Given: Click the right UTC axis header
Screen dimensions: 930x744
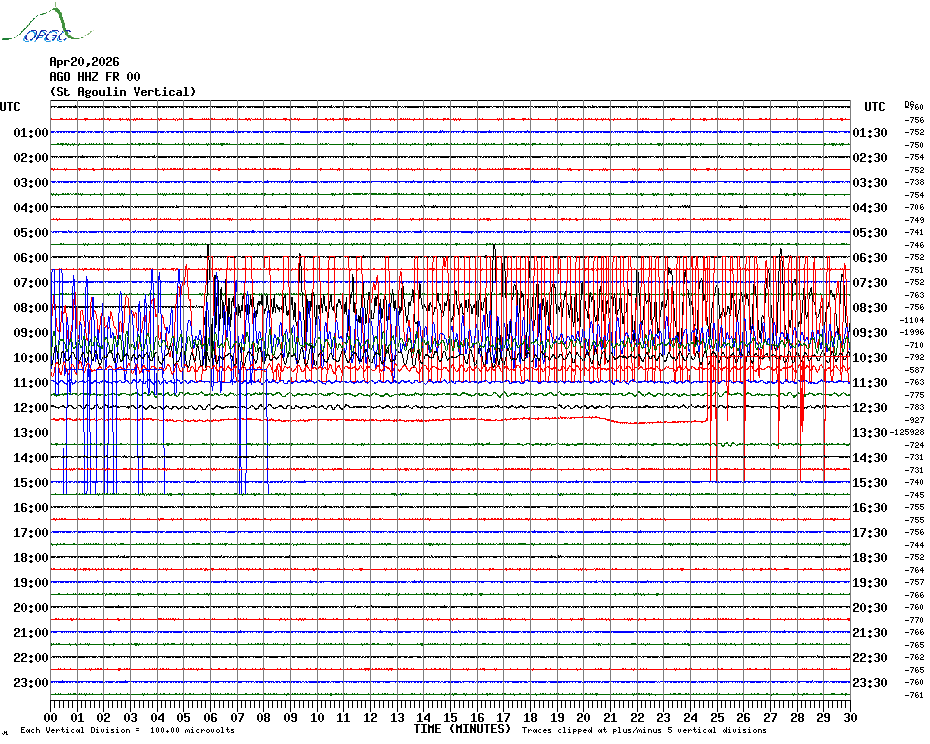Looking at the screenshot, I should pos(875,107).
